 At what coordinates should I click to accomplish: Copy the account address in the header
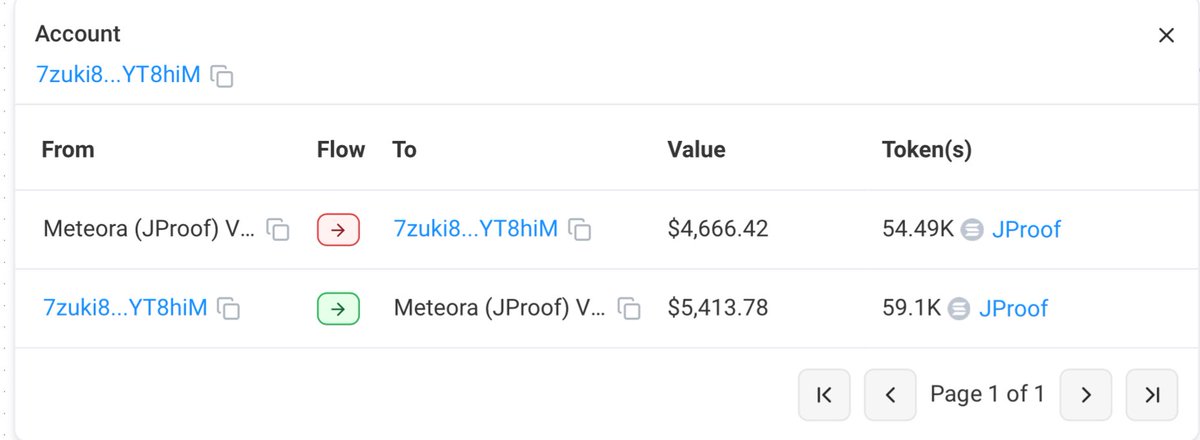(x=223, y=76)
